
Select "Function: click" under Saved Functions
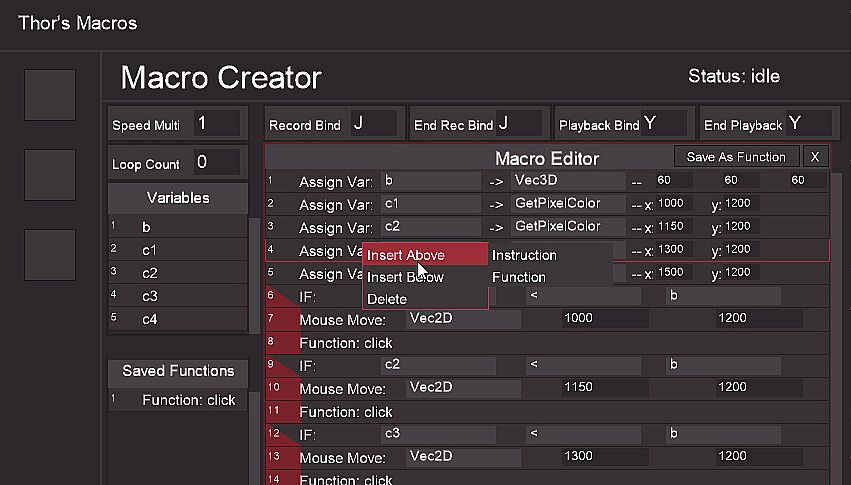coord(178,400)
